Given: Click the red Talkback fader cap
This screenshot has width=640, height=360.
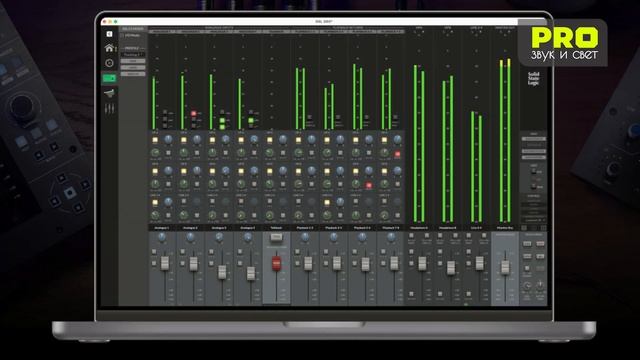Looking at the screenshot, I should tap(276, 263).
